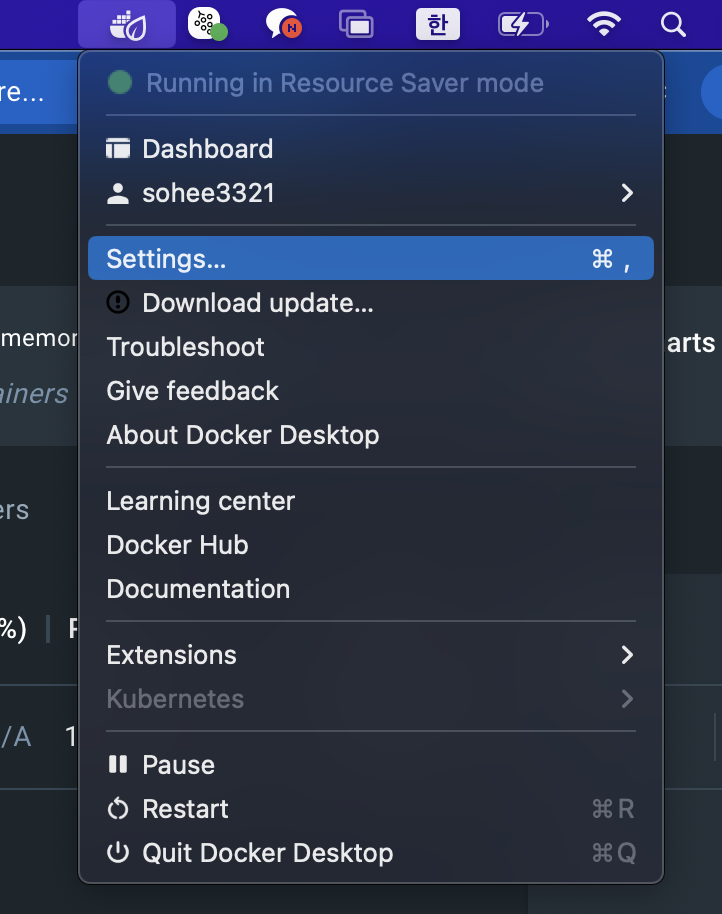The width and height of the screenshot is (722, 914).
Task: Quit Docker Desktop
Action: pyautogui.click(x=371, y=853)
